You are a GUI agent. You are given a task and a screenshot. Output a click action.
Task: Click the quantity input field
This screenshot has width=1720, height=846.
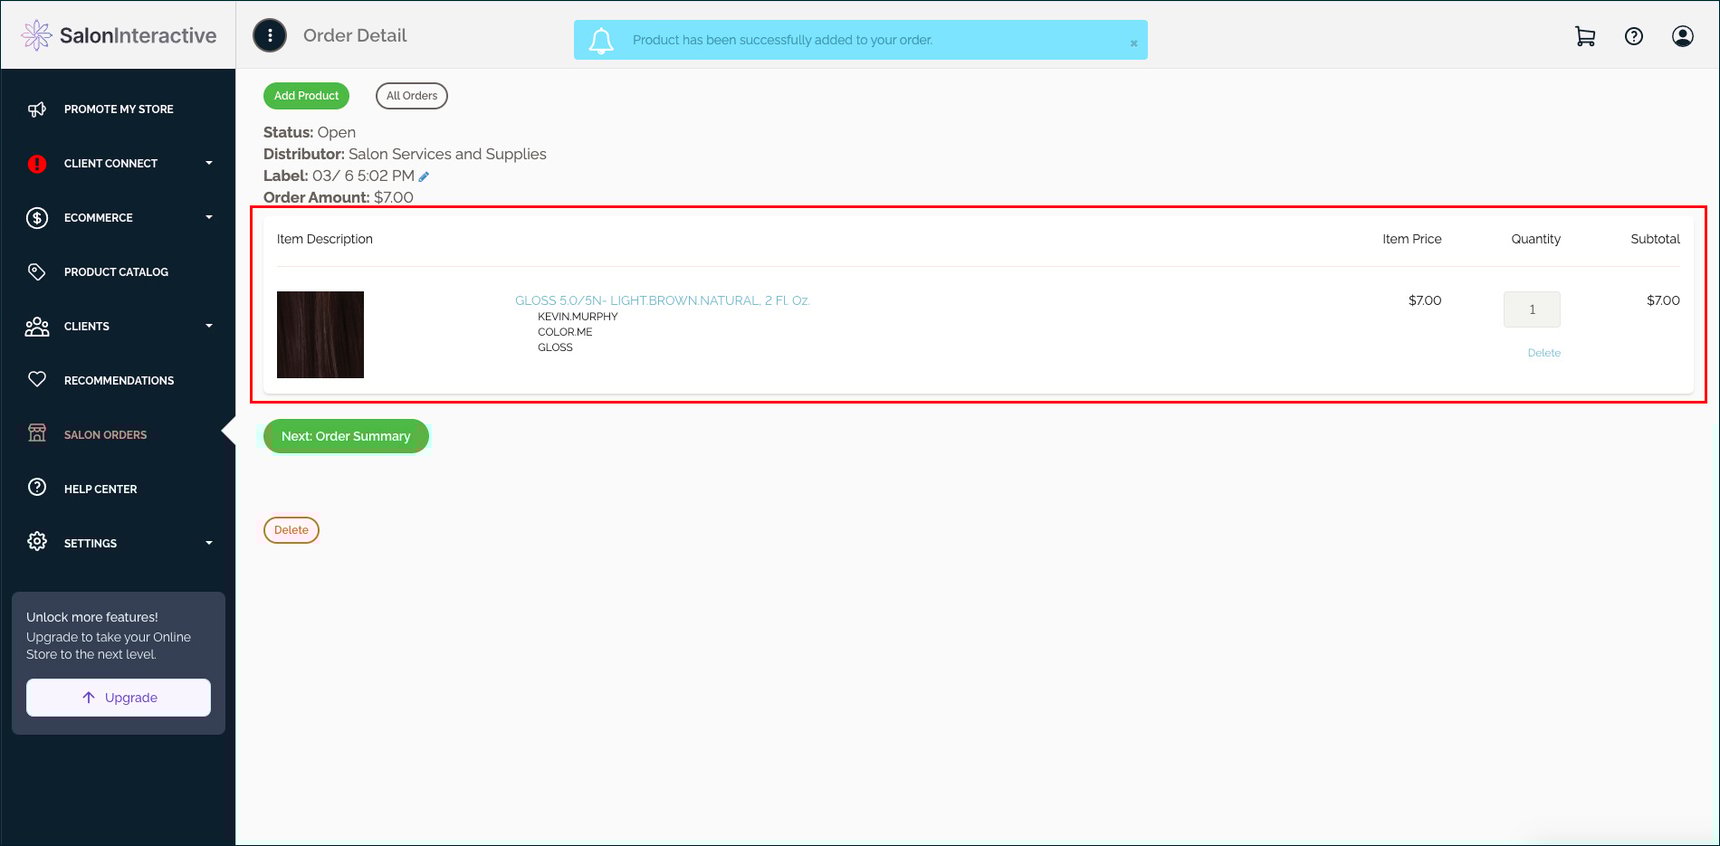1531,310
